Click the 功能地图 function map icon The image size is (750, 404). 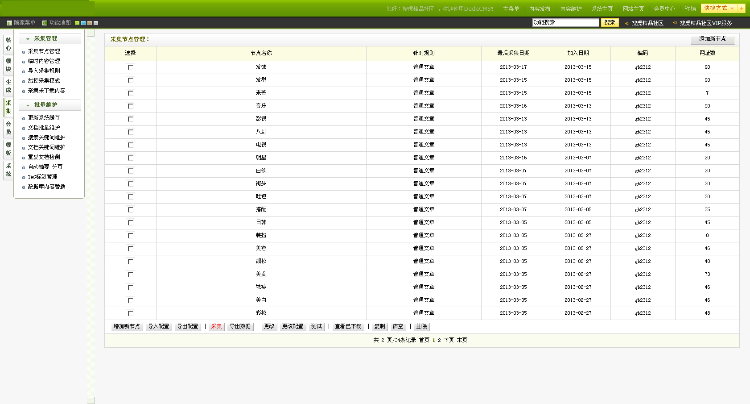coord(44,22)
